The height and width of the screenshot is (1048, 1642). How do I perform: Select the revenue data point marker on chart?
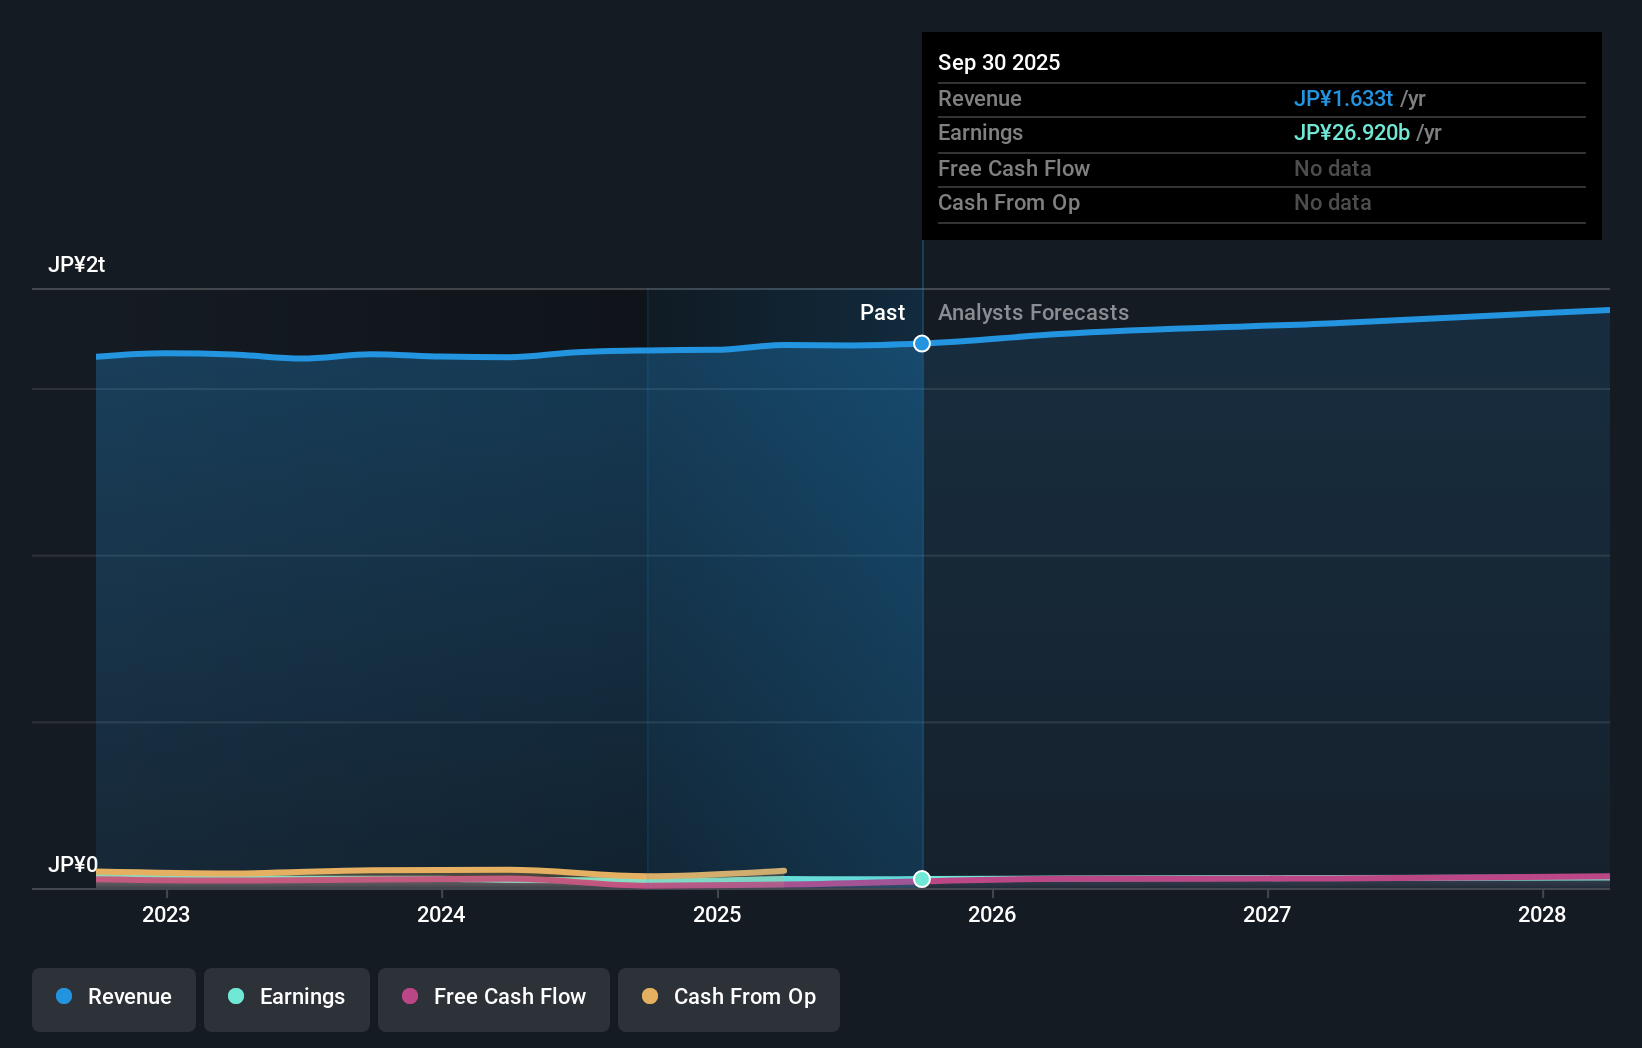coord(921,343)
